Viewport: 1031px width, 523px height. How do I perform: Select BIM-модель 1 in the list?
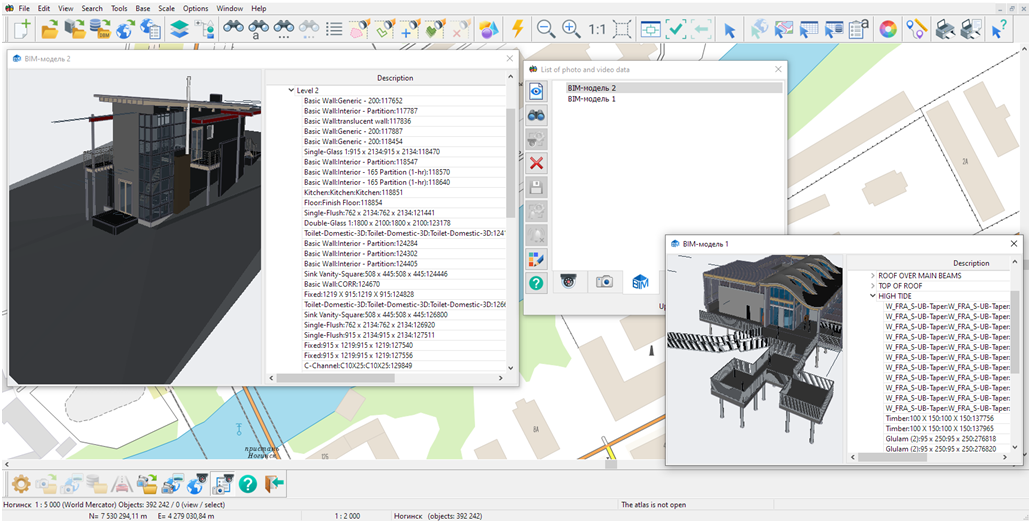(x=591, y=99)
